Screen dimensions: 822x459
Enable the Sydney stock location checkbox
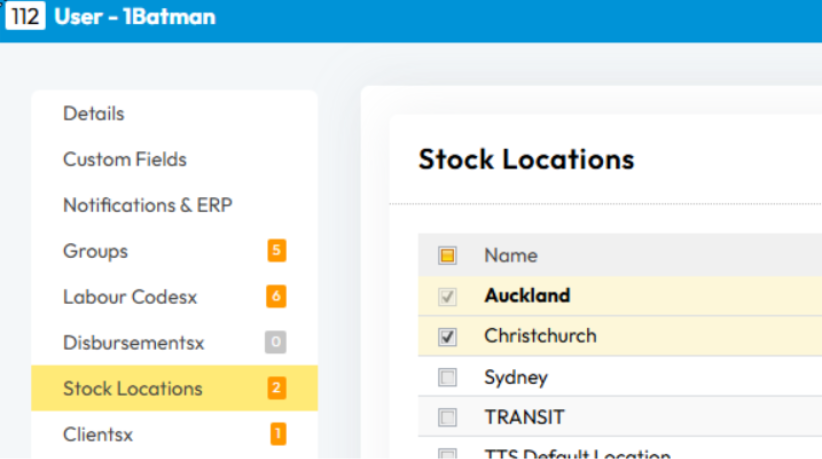pos(447,378)
